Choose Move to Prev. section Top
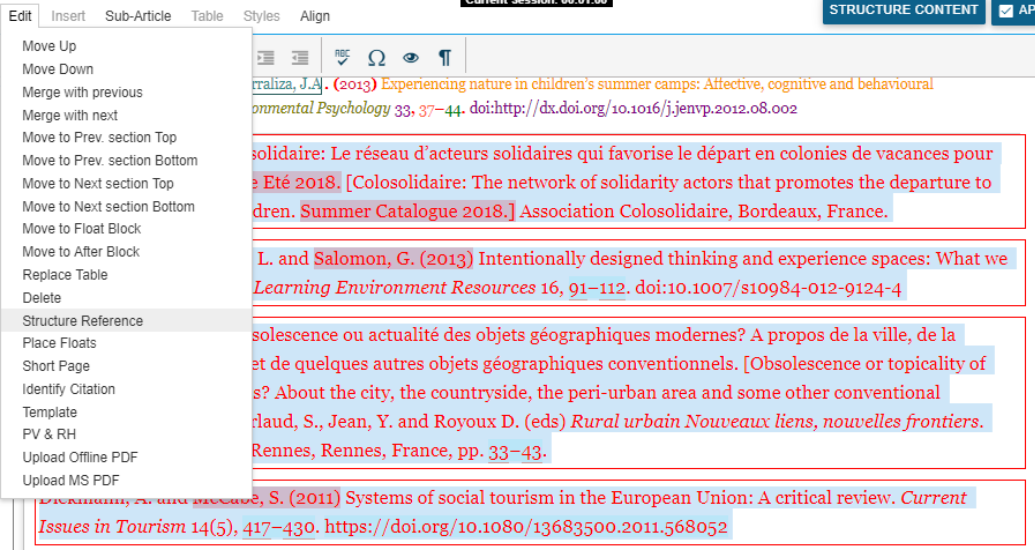1035x559 pixels. pyautogui.click(x=126, y=137)
